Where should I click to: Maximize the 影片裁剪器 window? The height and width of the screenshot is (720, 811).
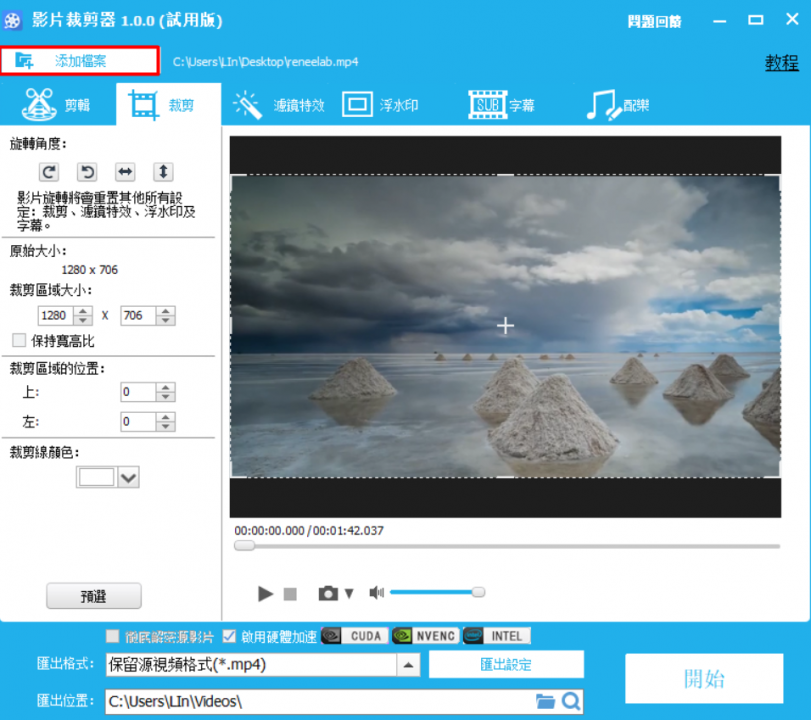pos(756,20)
